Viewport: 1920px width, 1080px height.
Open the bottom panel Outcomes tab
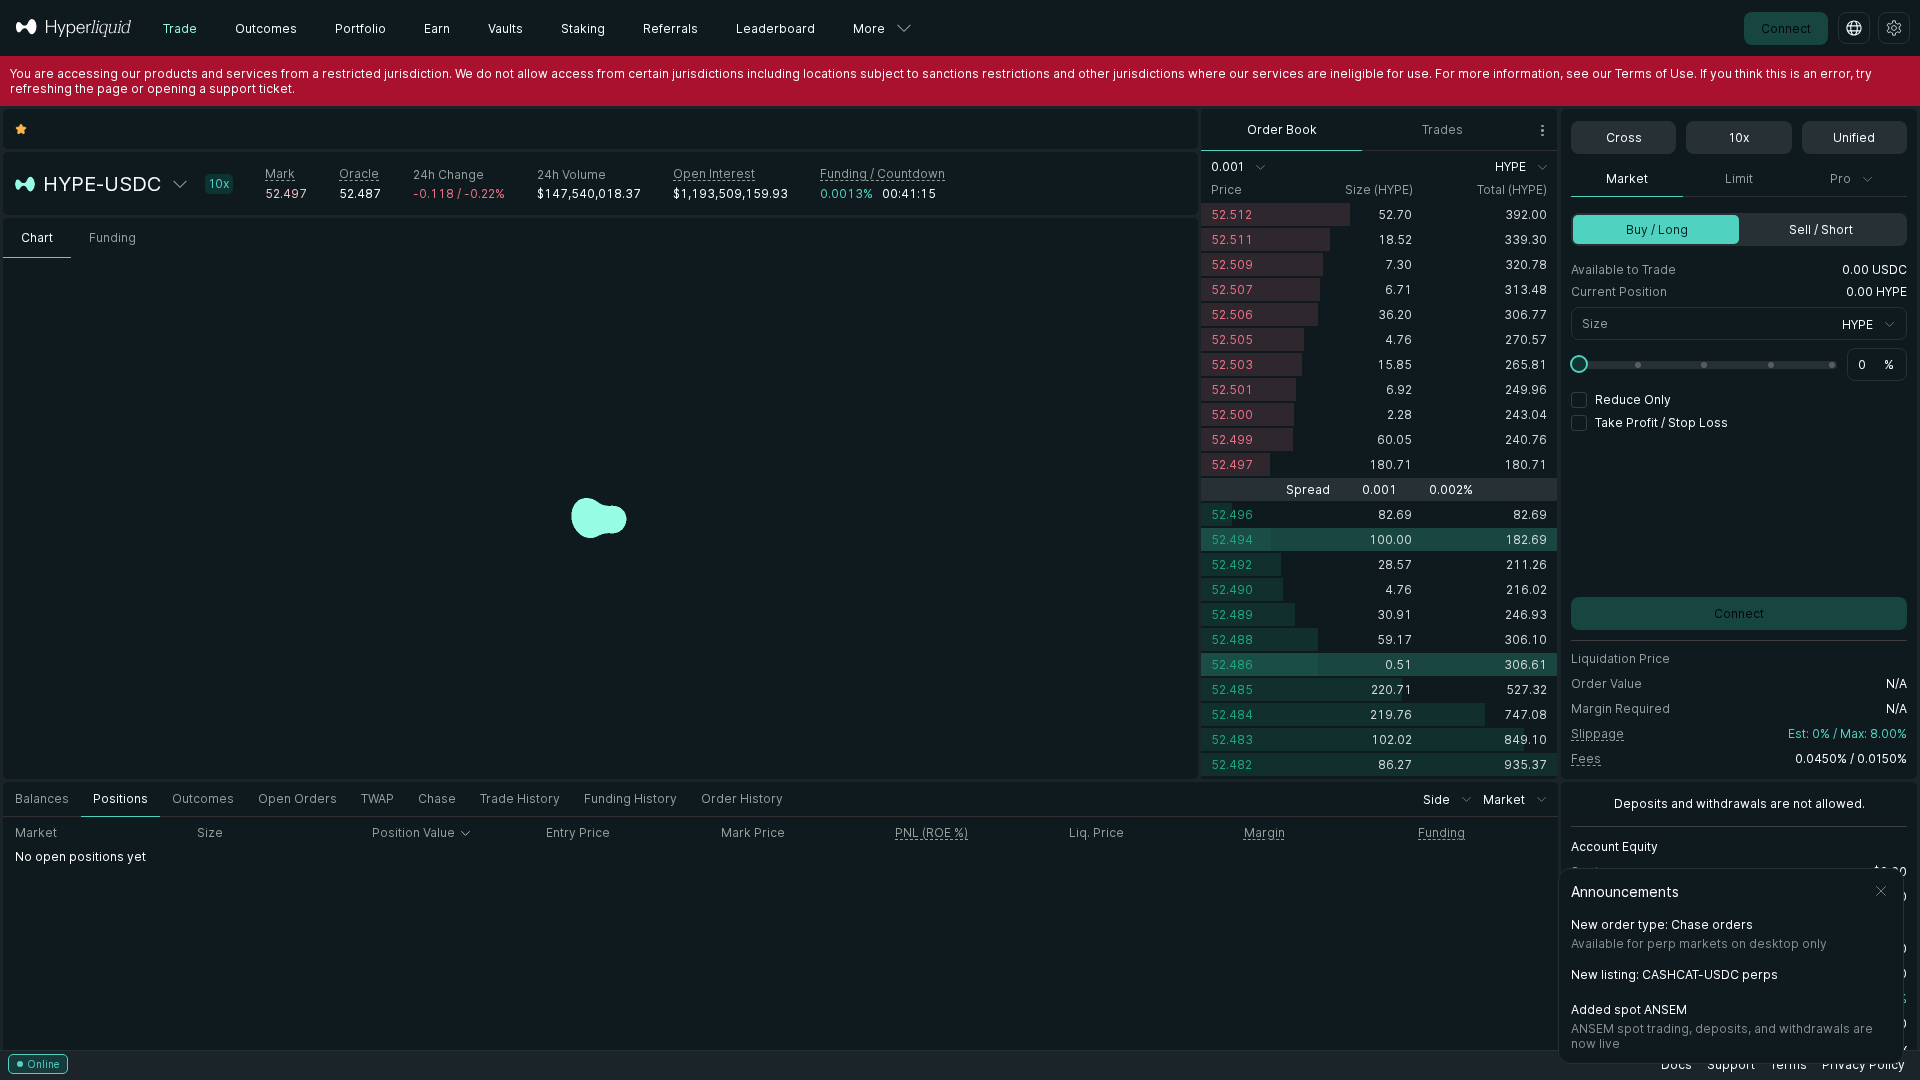tap(203, 799)
